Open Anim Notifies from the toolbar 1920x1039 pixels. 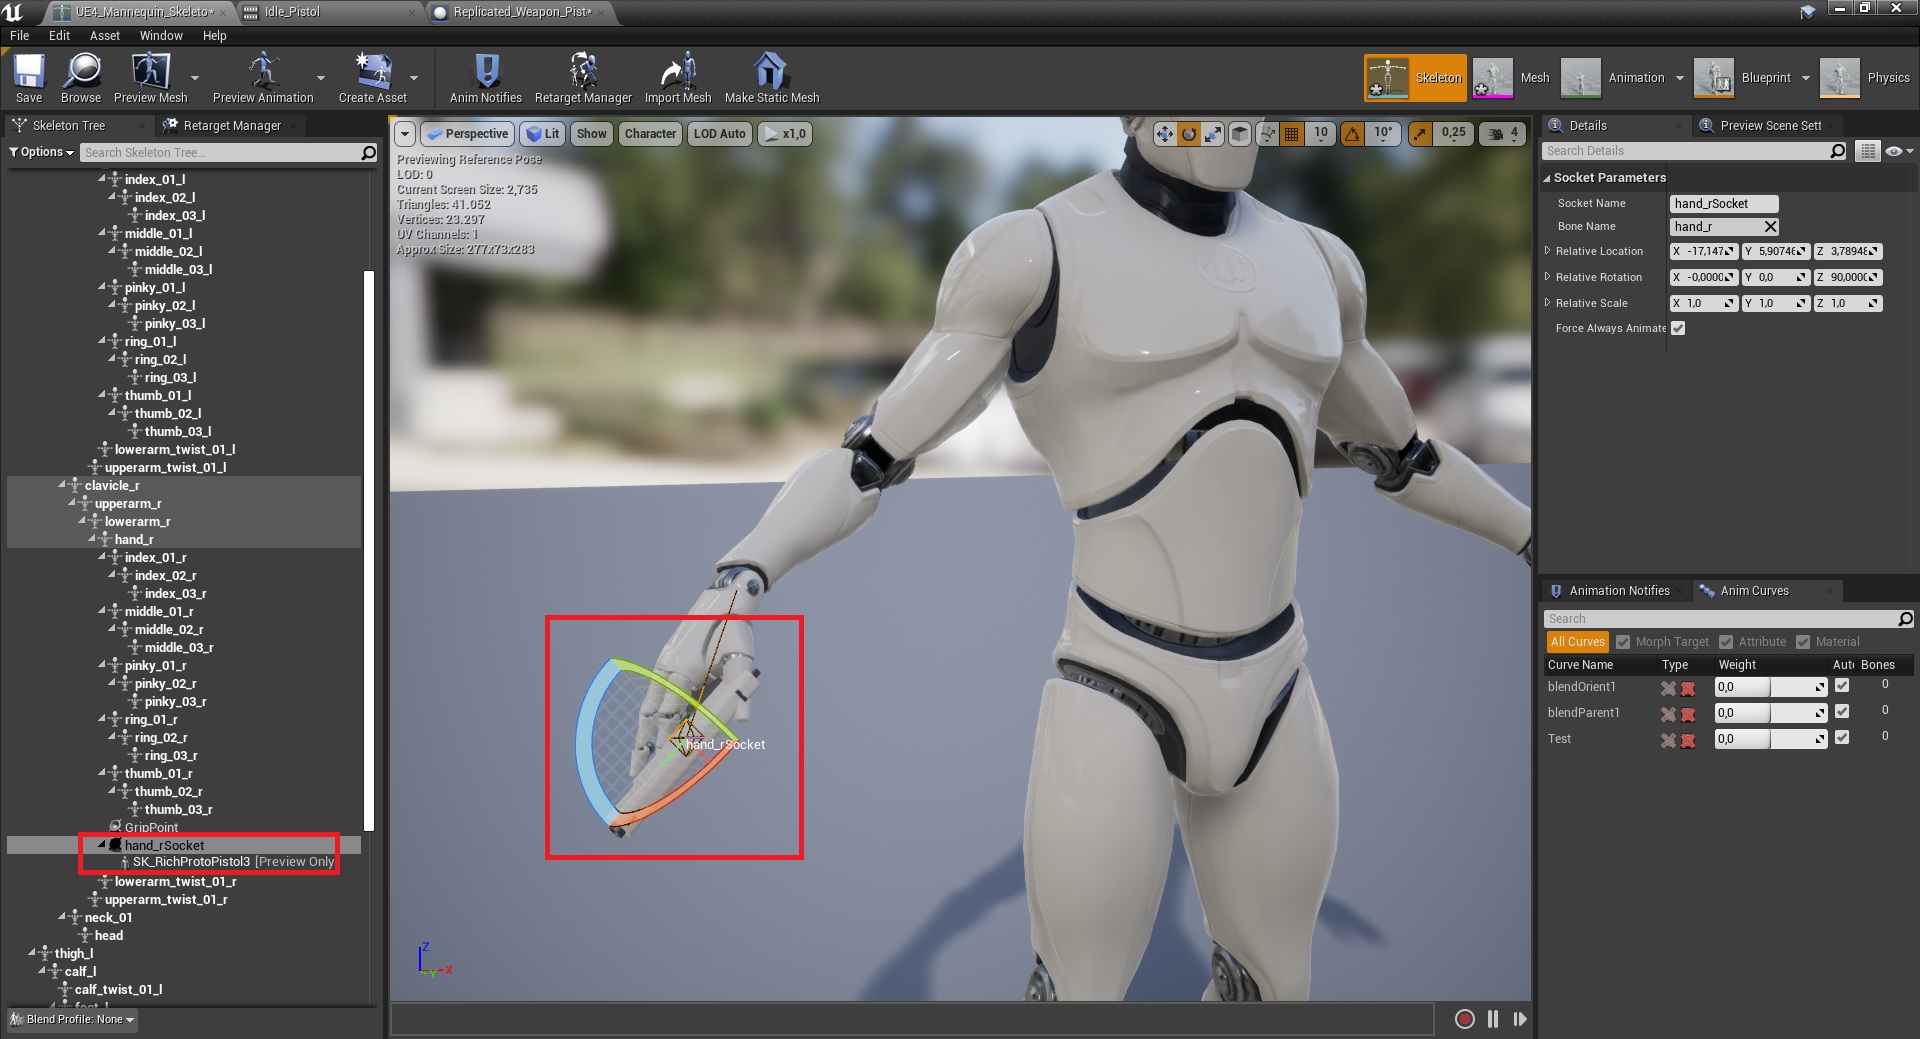[485, 78]
